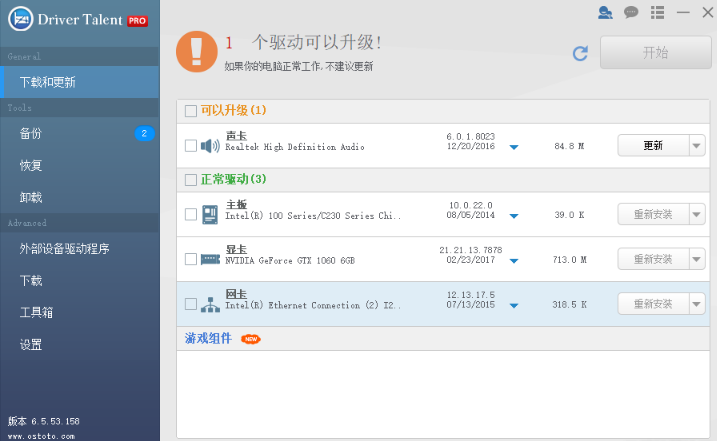The image size is (717, 441).
Task: Click the motherboard device icon
Action: [210, 214]
